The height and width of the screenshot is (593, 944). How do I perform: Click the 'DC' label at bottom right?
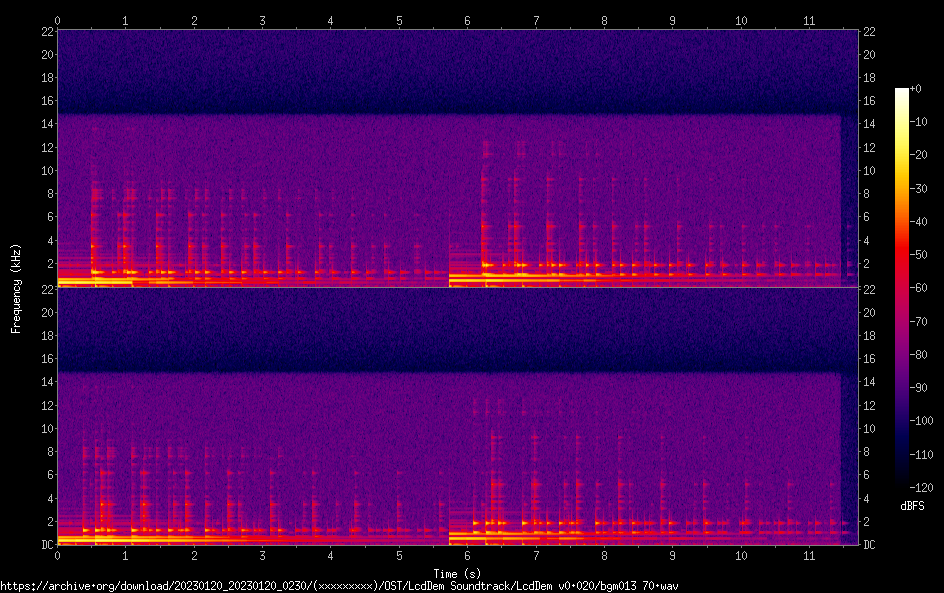tap(869, 545)
